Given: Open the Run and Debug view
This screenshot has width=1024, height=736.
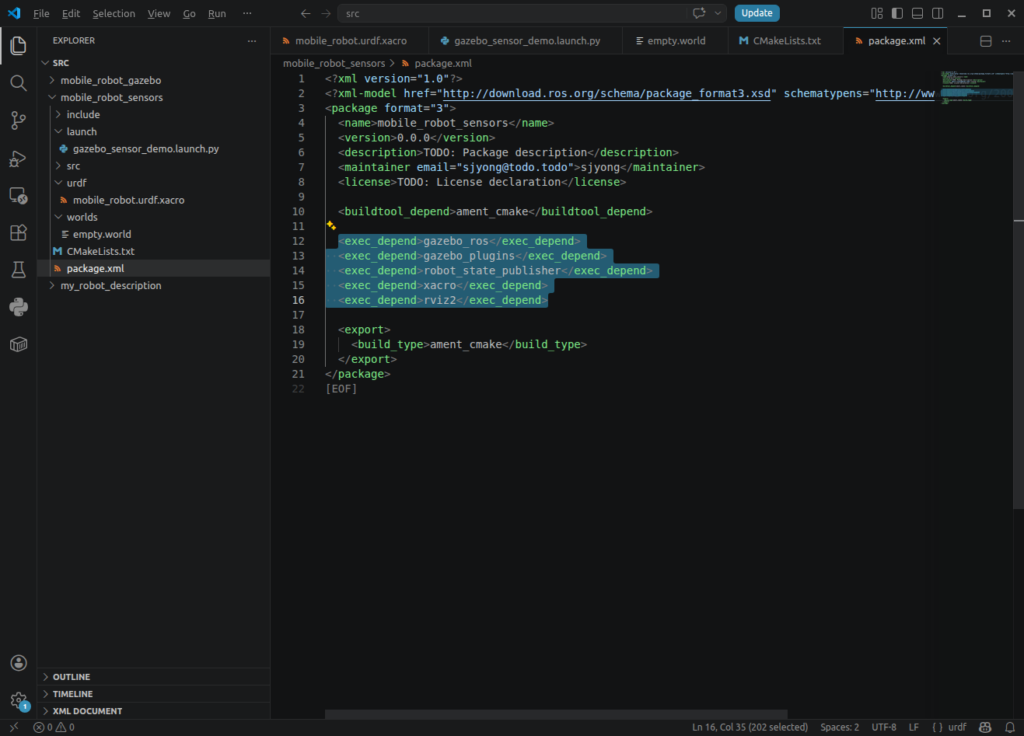Looking at the screenshot, I should pyautogui.click(x=18, y=158).
